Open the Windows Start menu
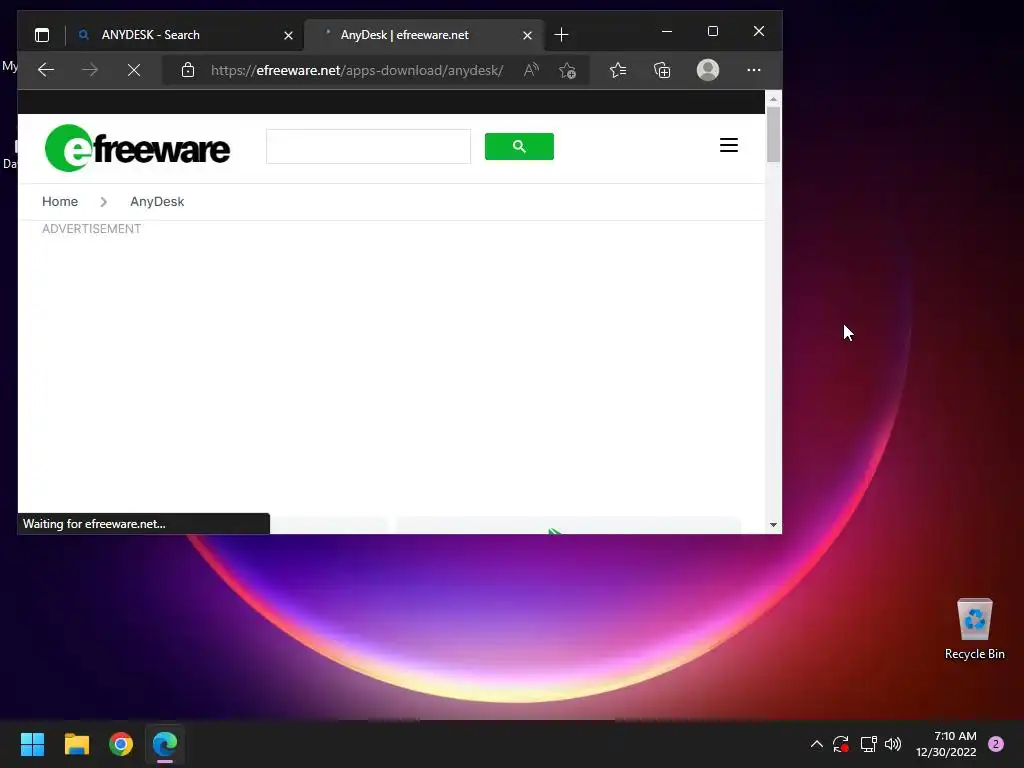This screenshot has width=1024, height=768. coord(32,744)
